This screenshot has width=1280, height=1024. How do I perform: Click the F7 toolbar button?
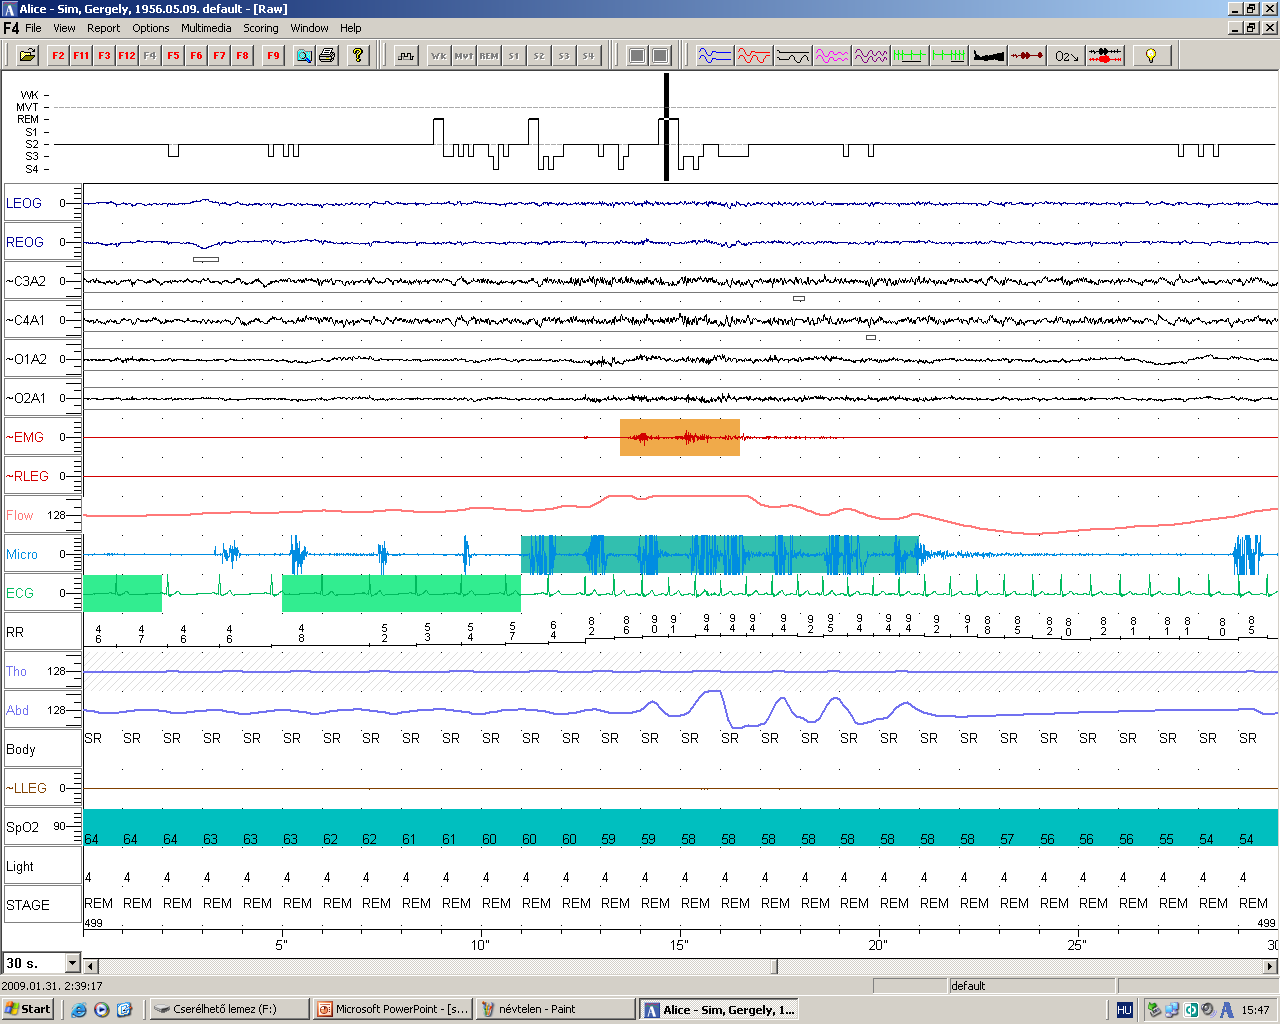tap(219, 56)
